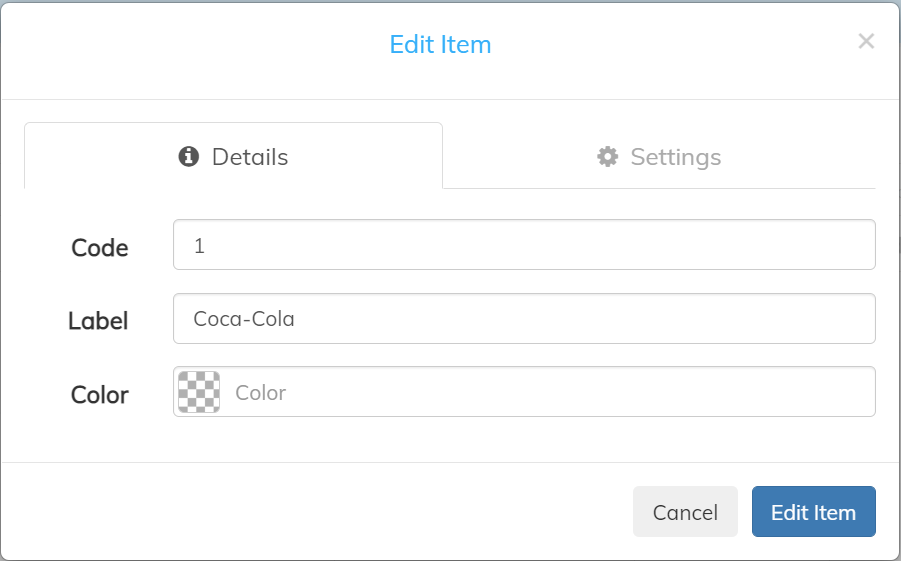Cancel editing the item
Image resolution: width=901 pixels, height=561 pixels.
pos(685,512)
